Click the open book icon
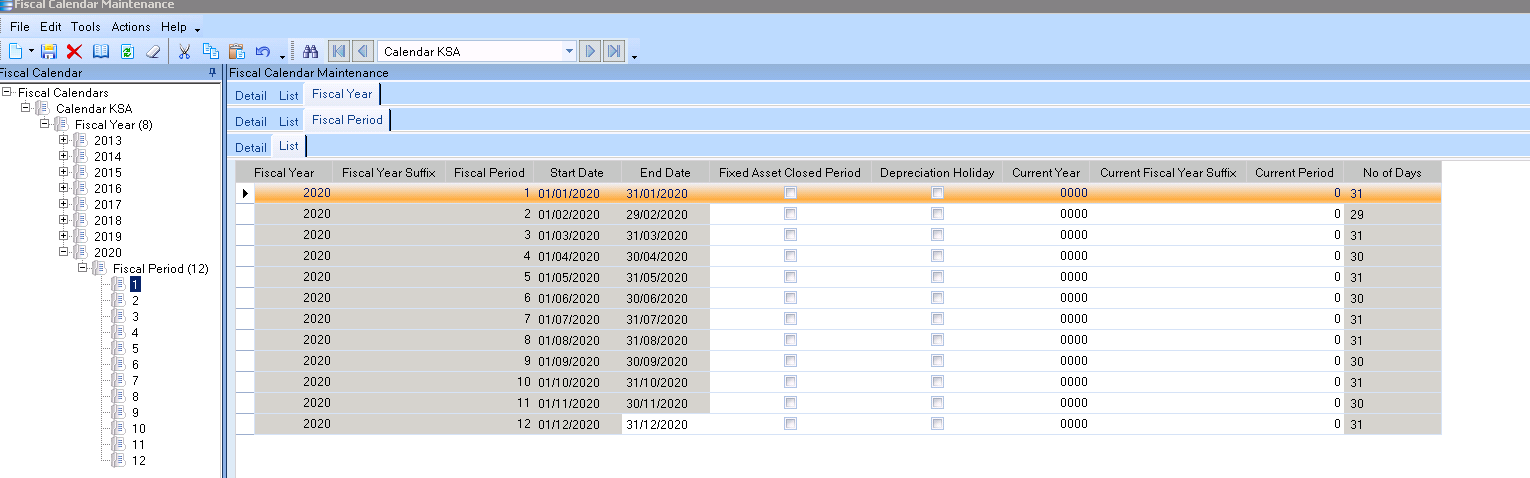Screen dimensions: 1530x478 pos(101,51)
